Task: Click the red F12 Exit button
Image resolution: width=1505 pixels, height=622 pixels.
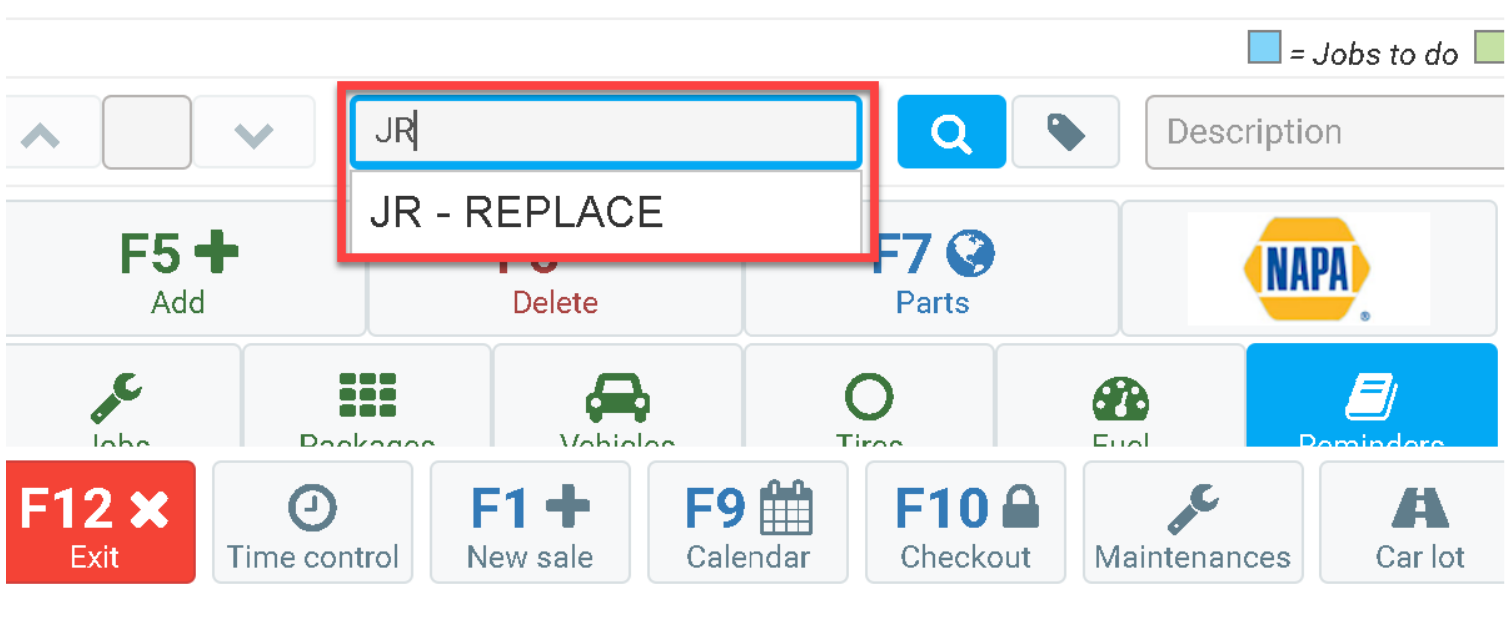Action: [x=96, y=521]
